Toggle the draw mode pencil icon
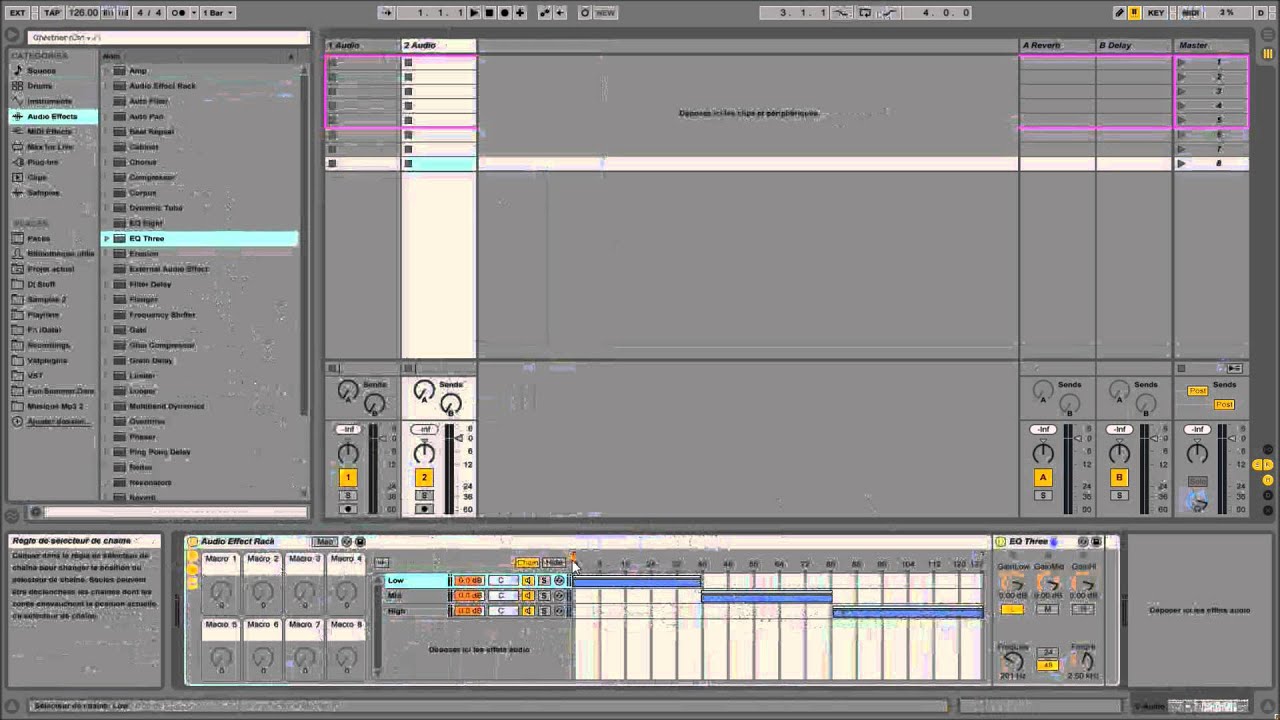The height and width of the screenshot is (720, 1280). [1120, 13]
